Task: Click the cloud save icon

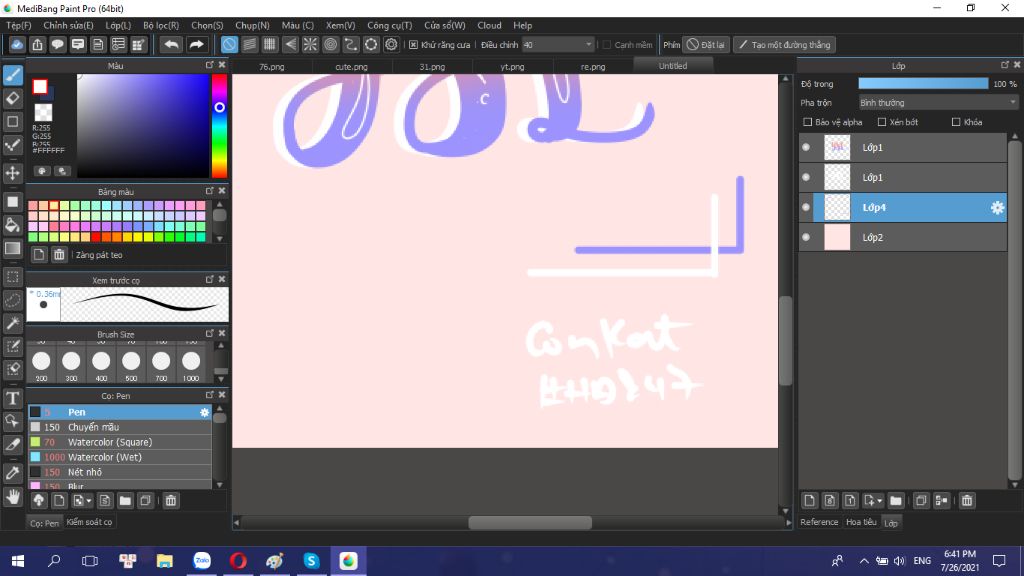Action: click(17, 44)
